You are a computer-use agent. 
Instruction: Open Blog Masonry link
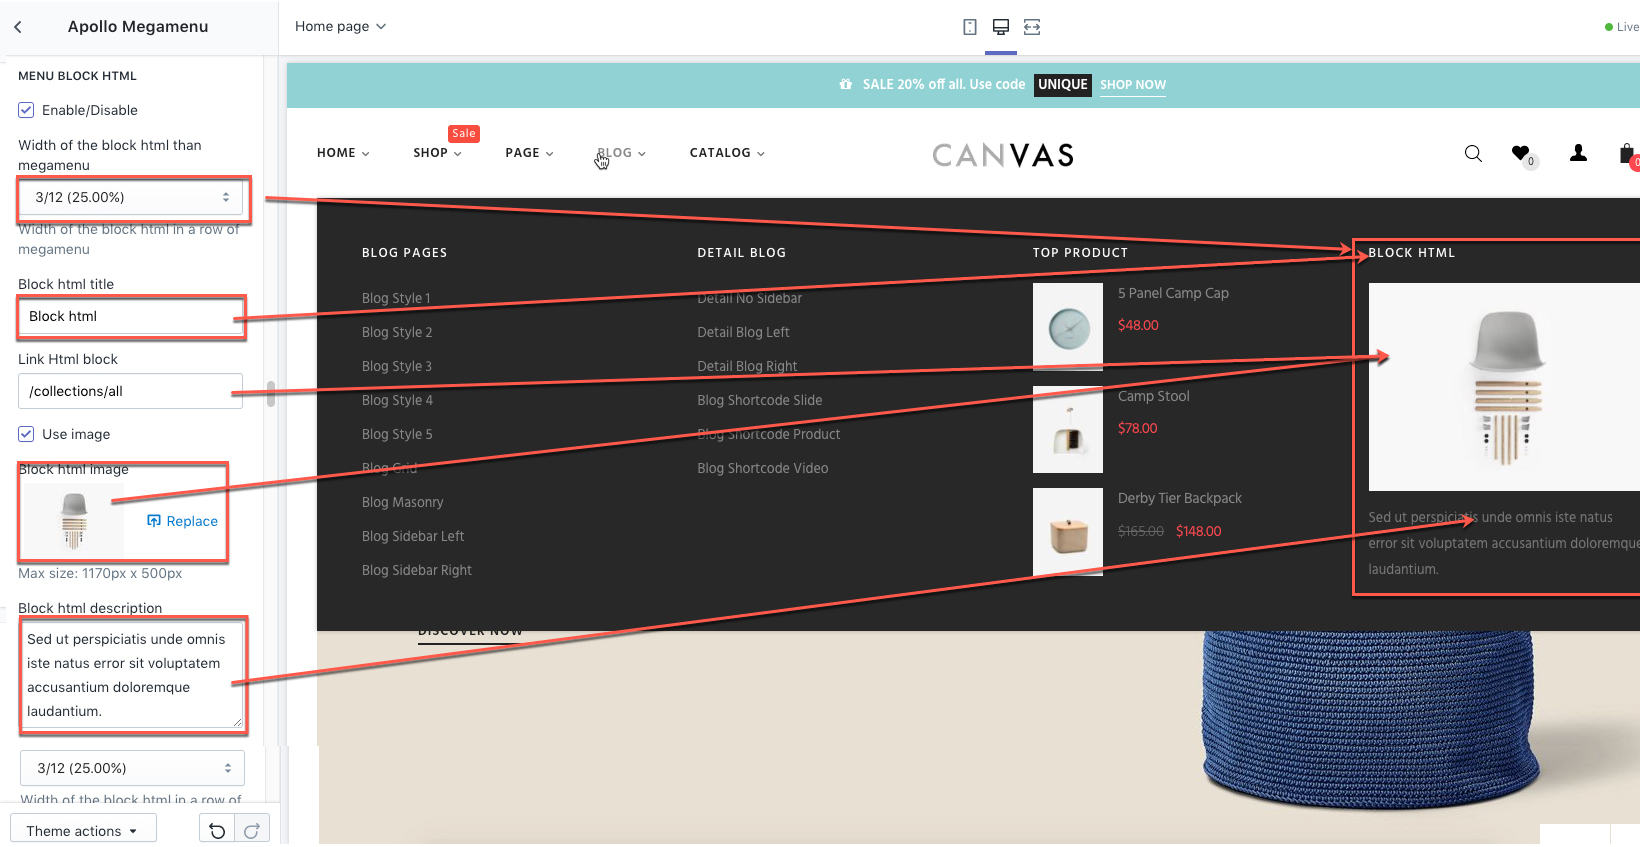[402, 502]
